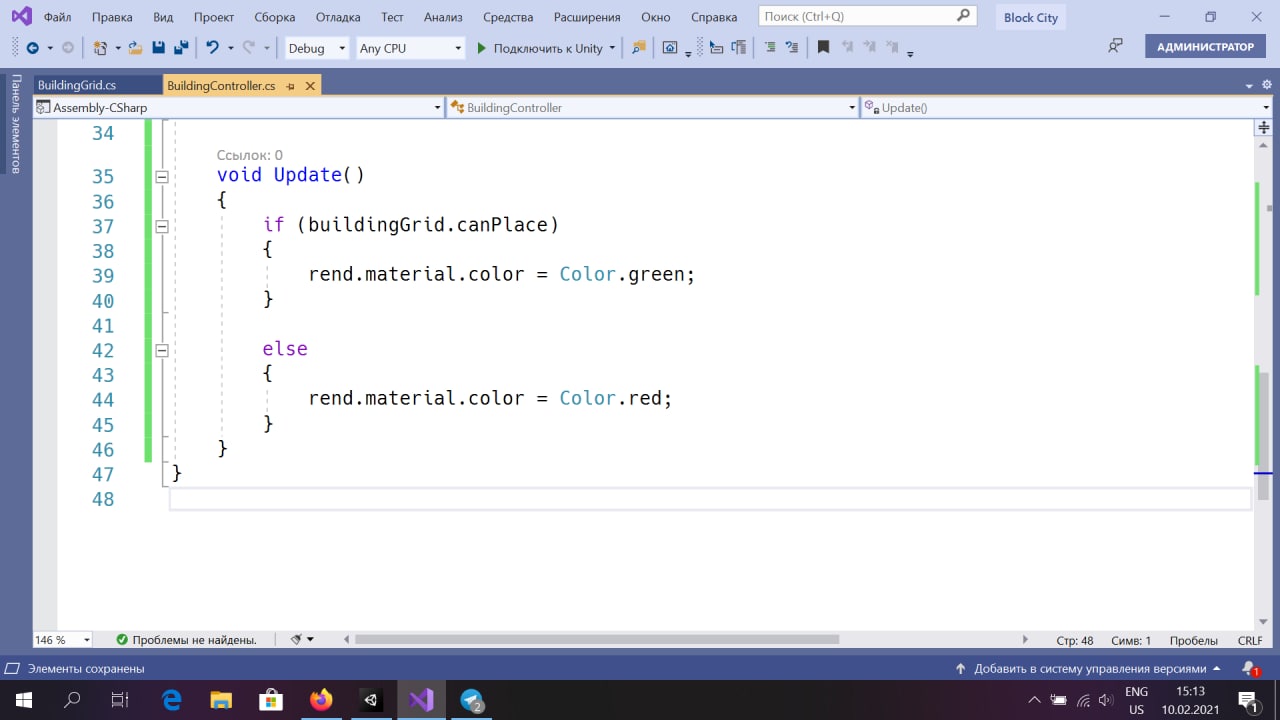Open the Панель элементов side panel
Screen dimensions: 1280x720
click(x=15, y=124)
